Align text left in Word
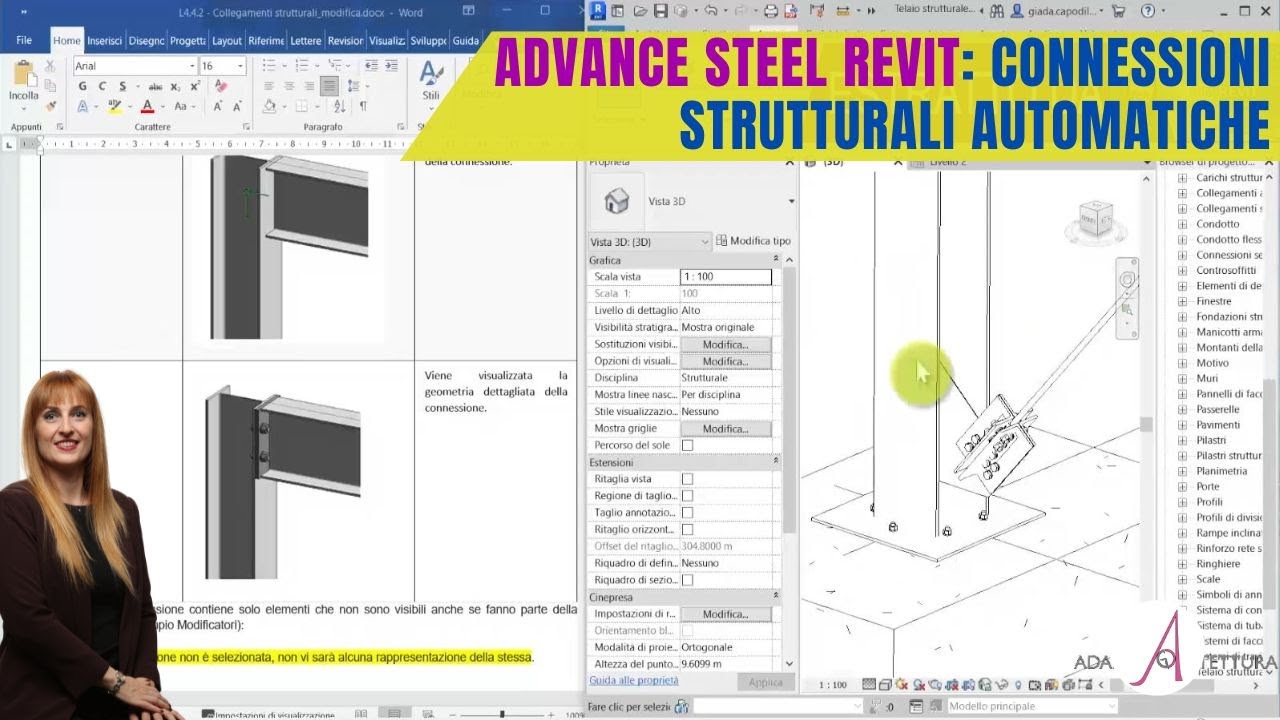This screenshot has width=1280, height=720. click(x=269, y=86)
